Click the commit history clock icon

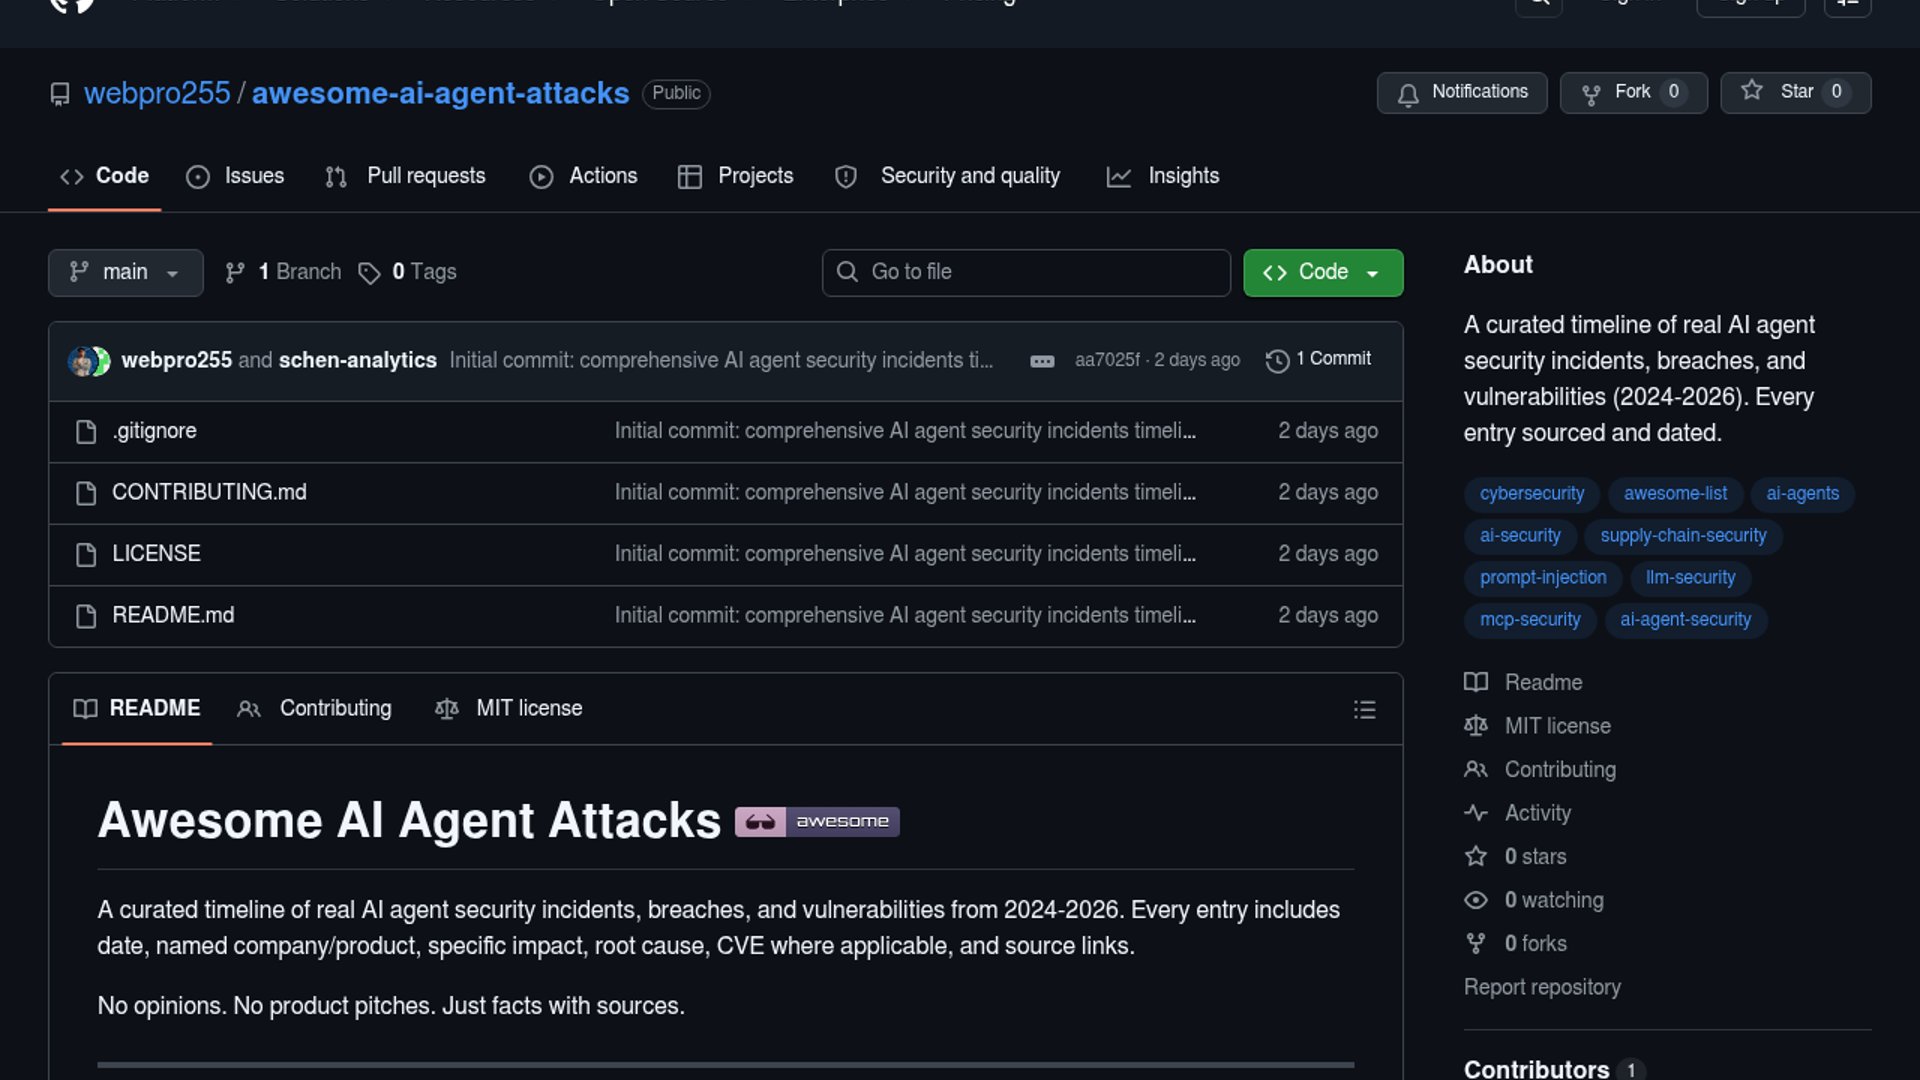pyautogui.click(x=1277, y=361)
